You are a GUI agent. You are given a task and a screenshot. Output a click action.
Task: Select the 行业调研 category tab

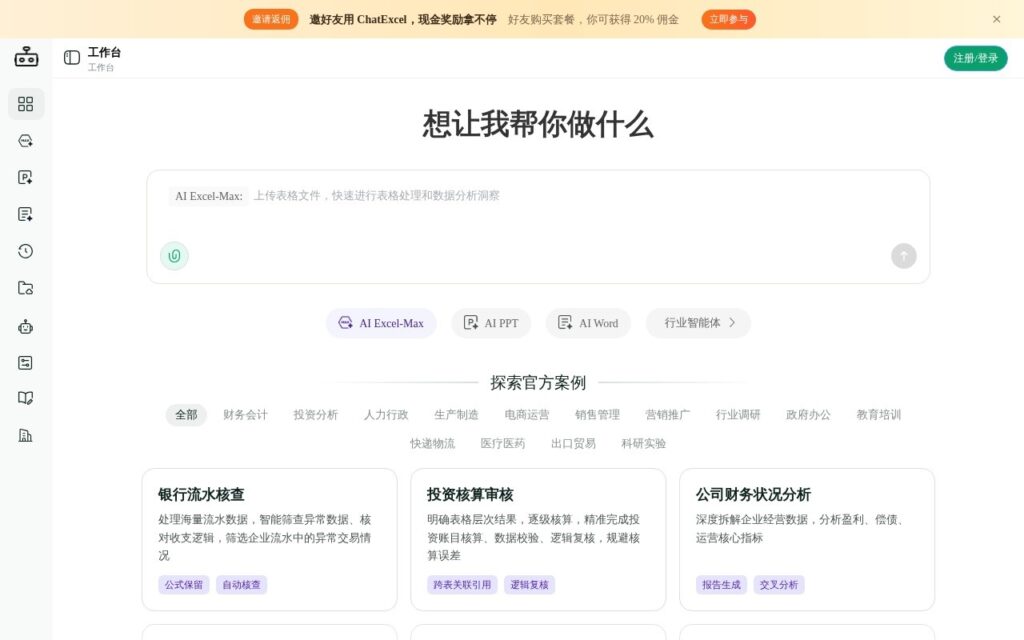[738, 415]
